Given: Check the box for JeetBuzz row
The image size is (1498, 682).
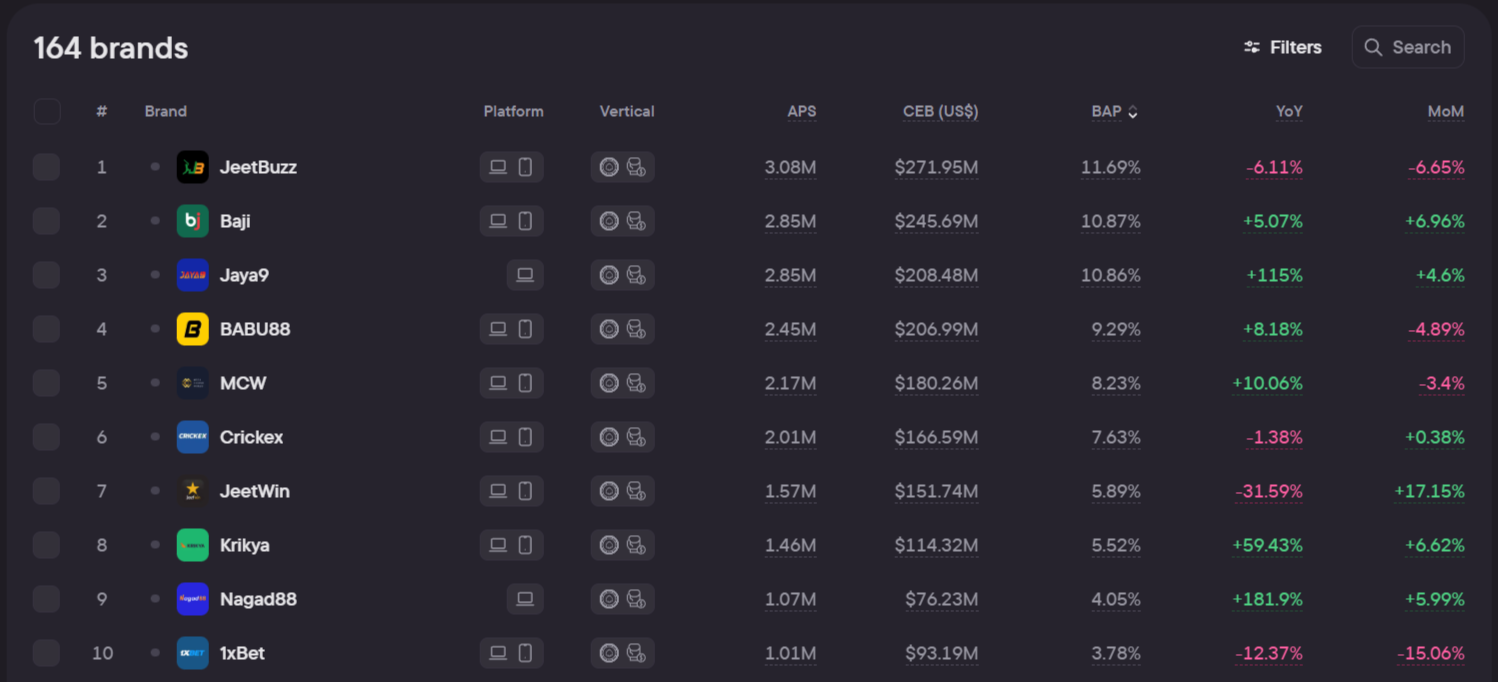Looking at the screenshot, I should click(x=47, y=167).
